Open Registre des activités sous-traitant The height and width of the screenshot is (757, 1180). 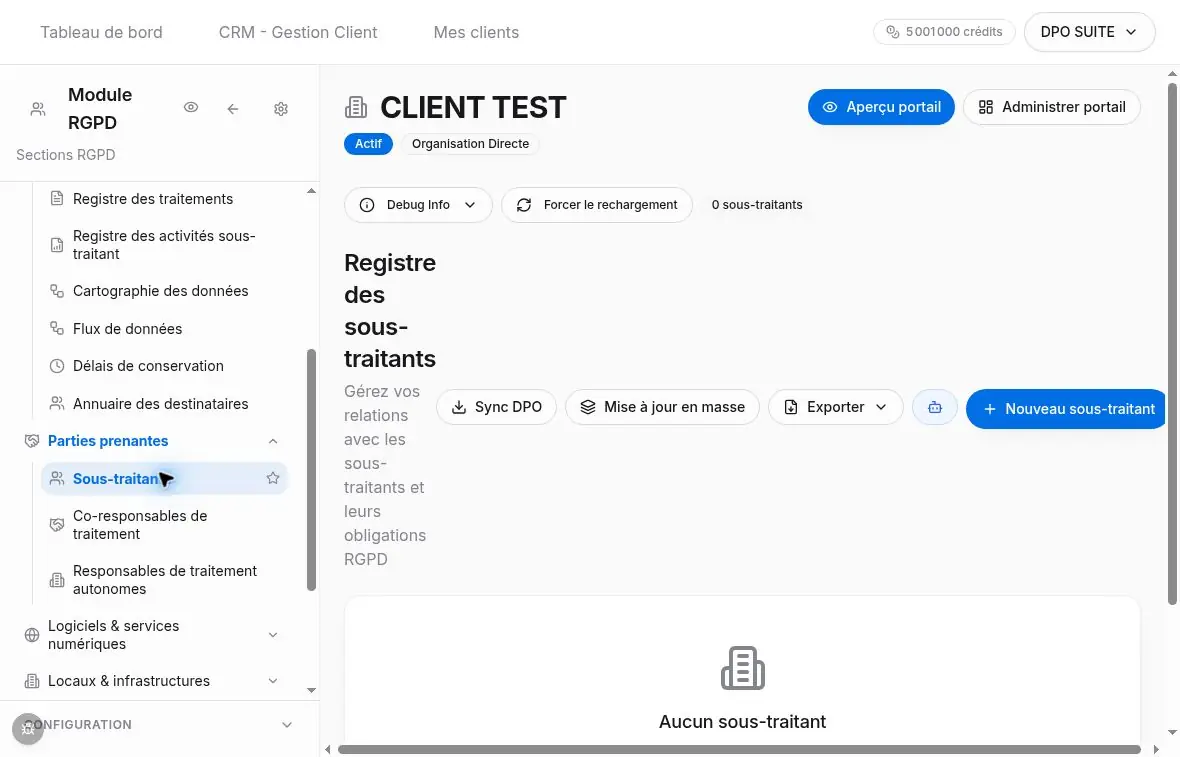164,245
